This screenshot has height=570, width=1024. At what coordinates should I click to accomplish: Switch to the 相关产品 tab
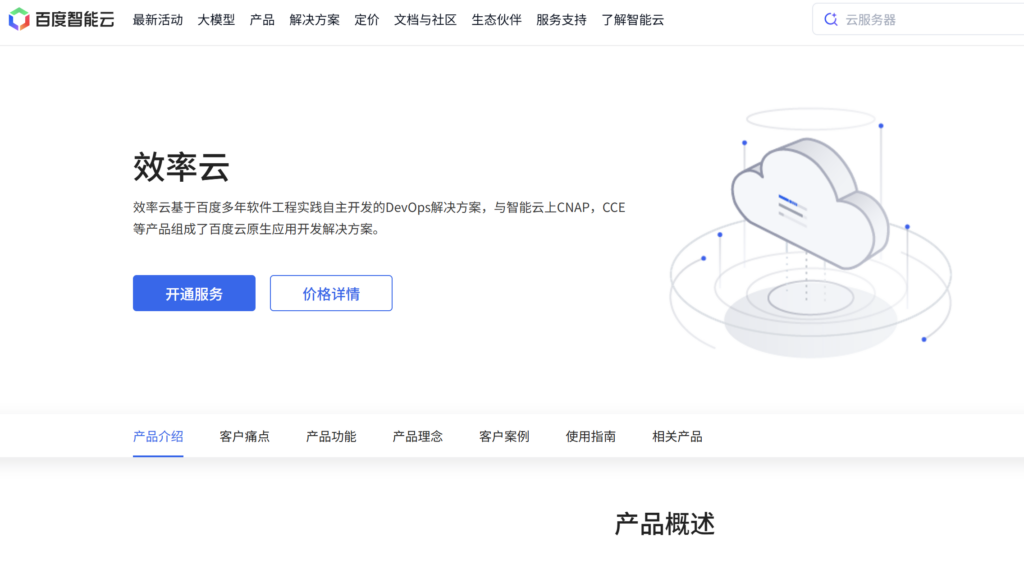tap(677, 436)
